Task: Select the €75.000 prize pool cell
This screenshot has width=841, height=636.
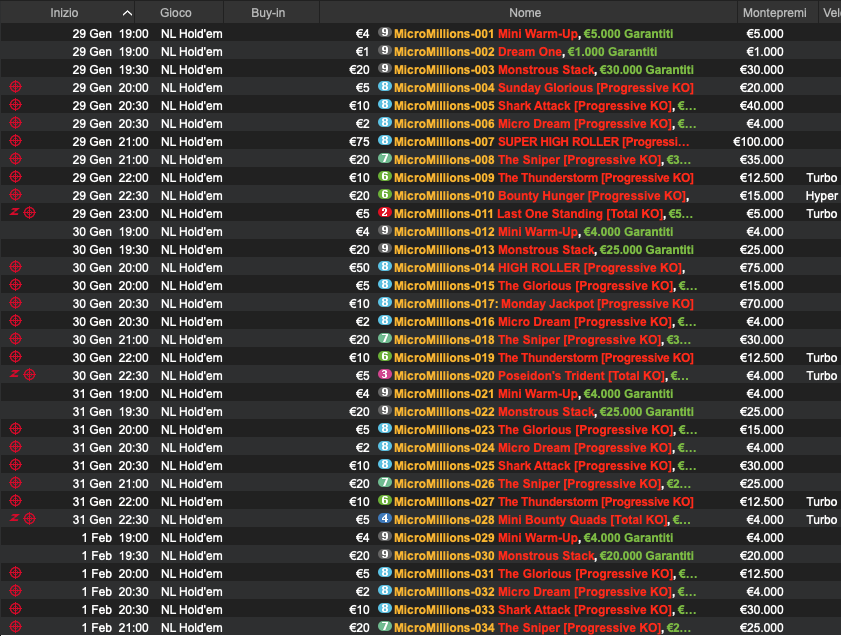Action: pos(762,268)
